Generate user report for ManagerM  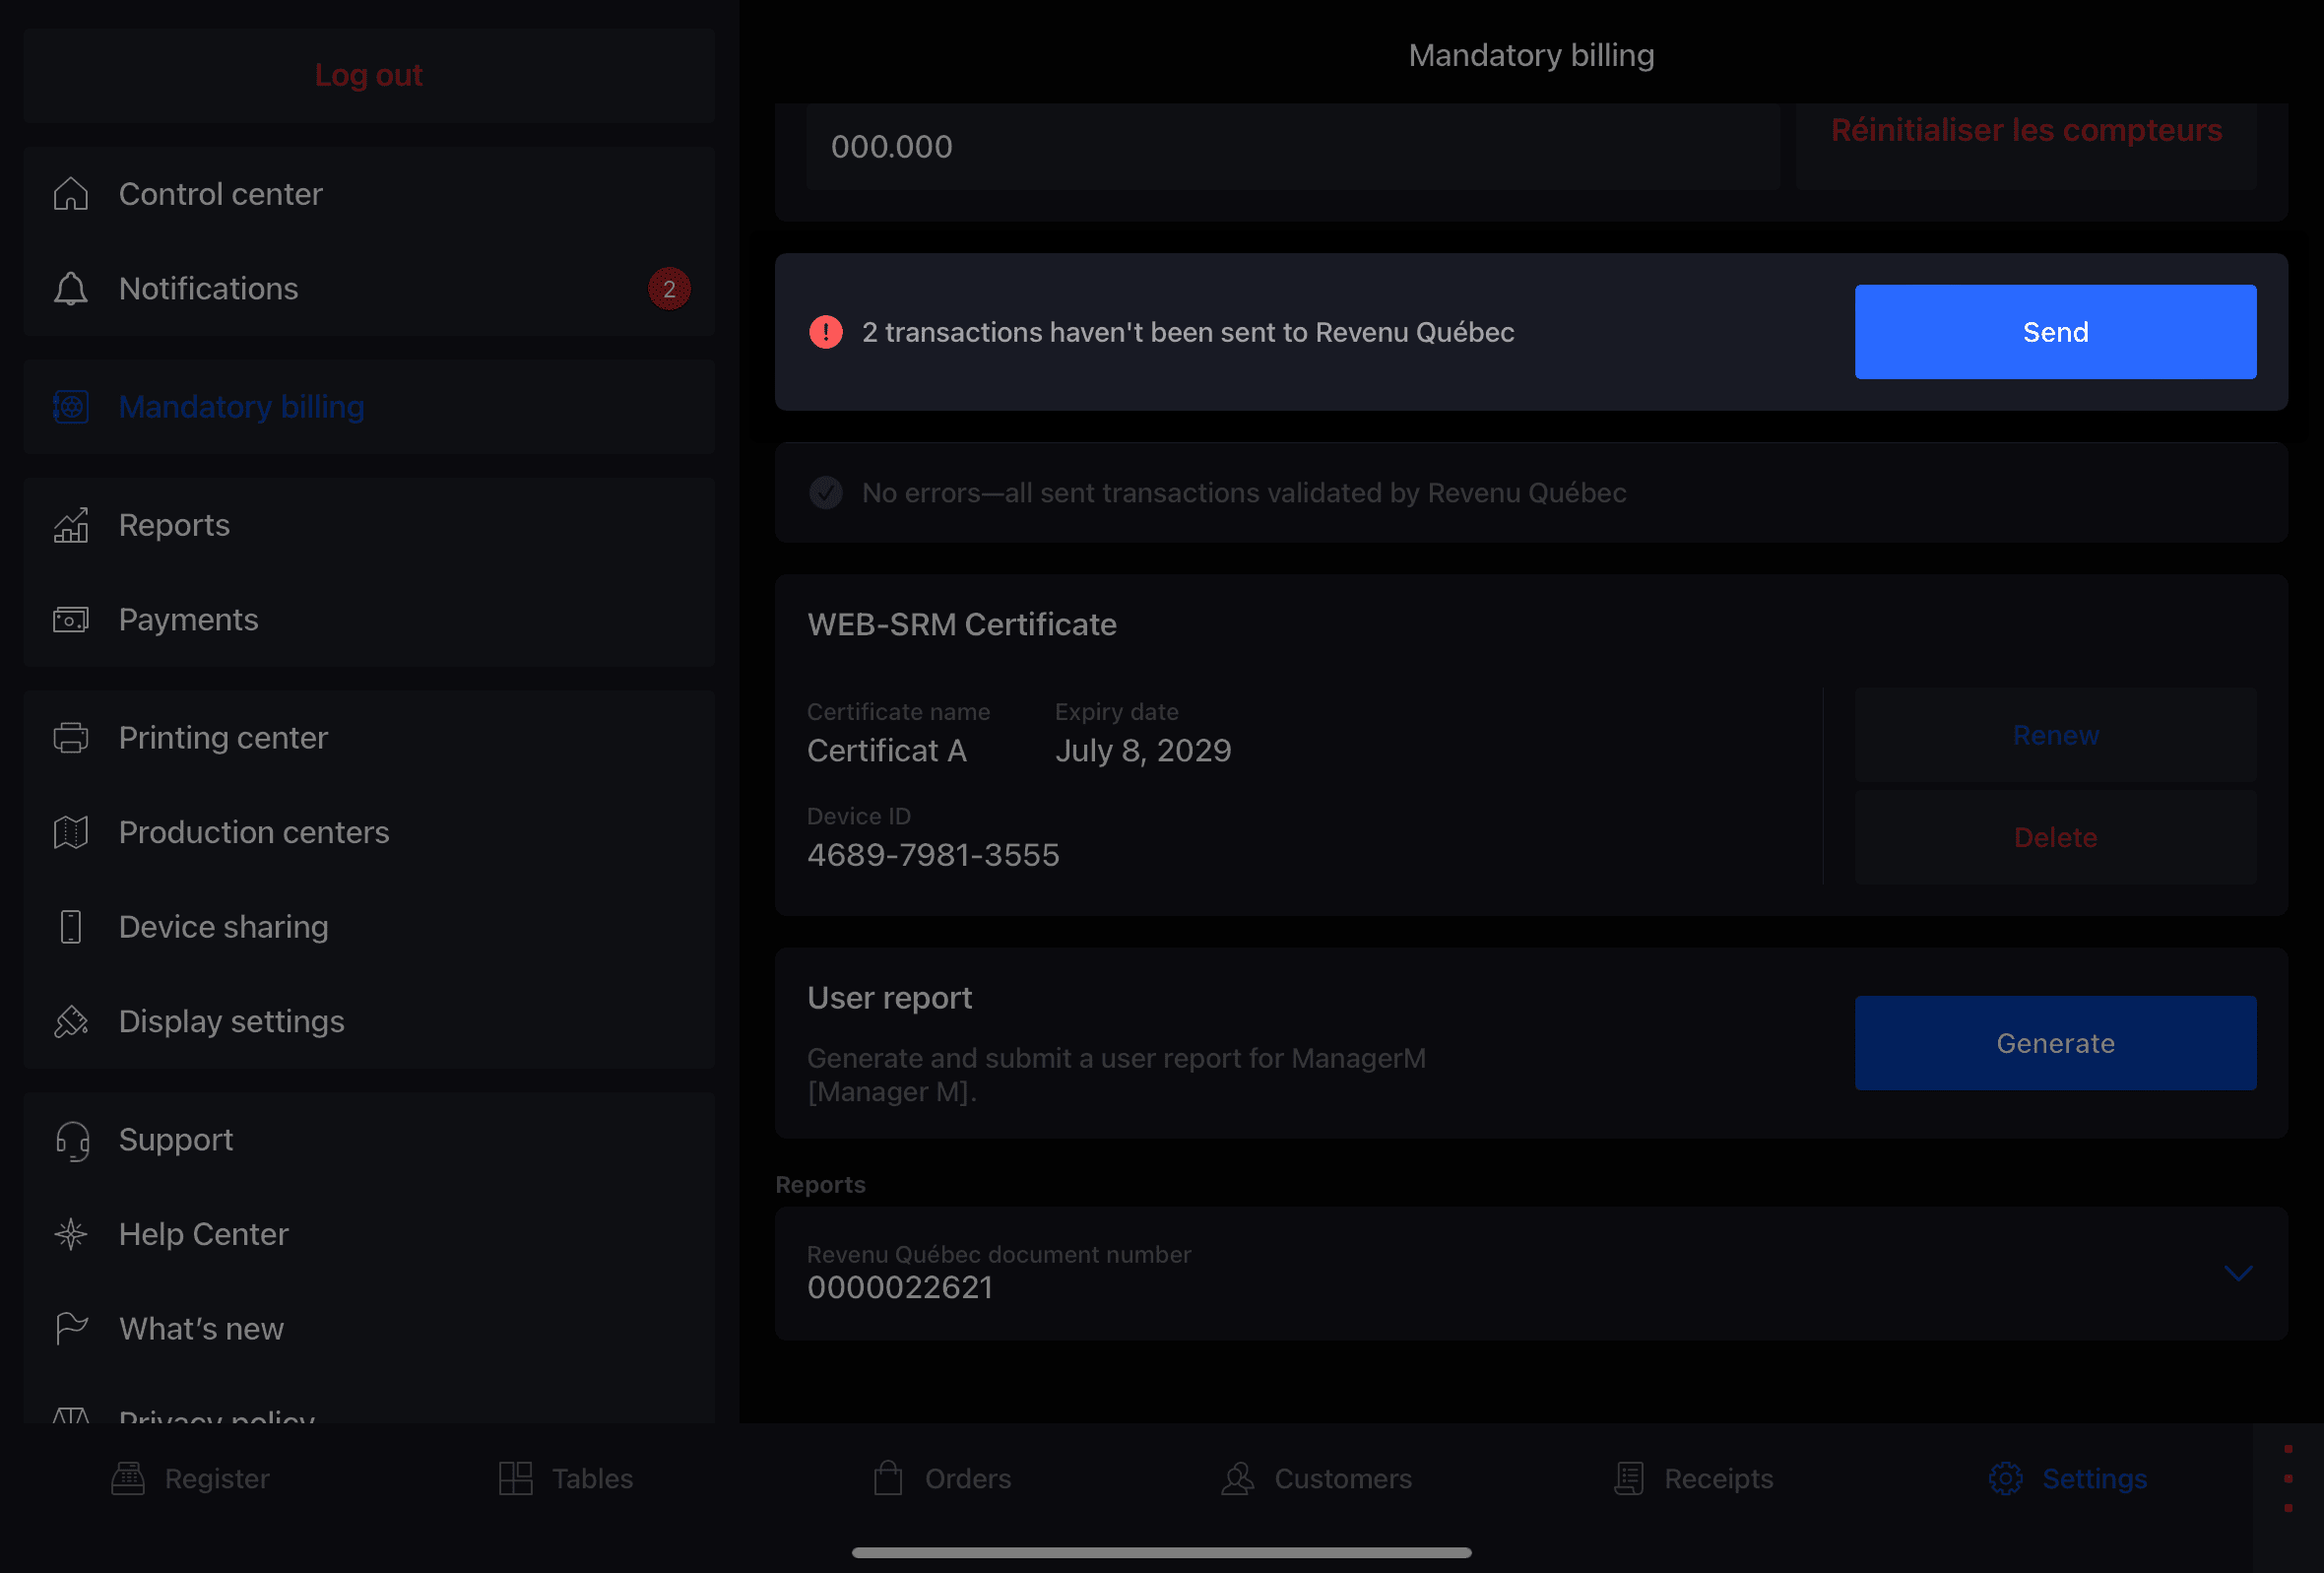[x=2055, y=1043]
